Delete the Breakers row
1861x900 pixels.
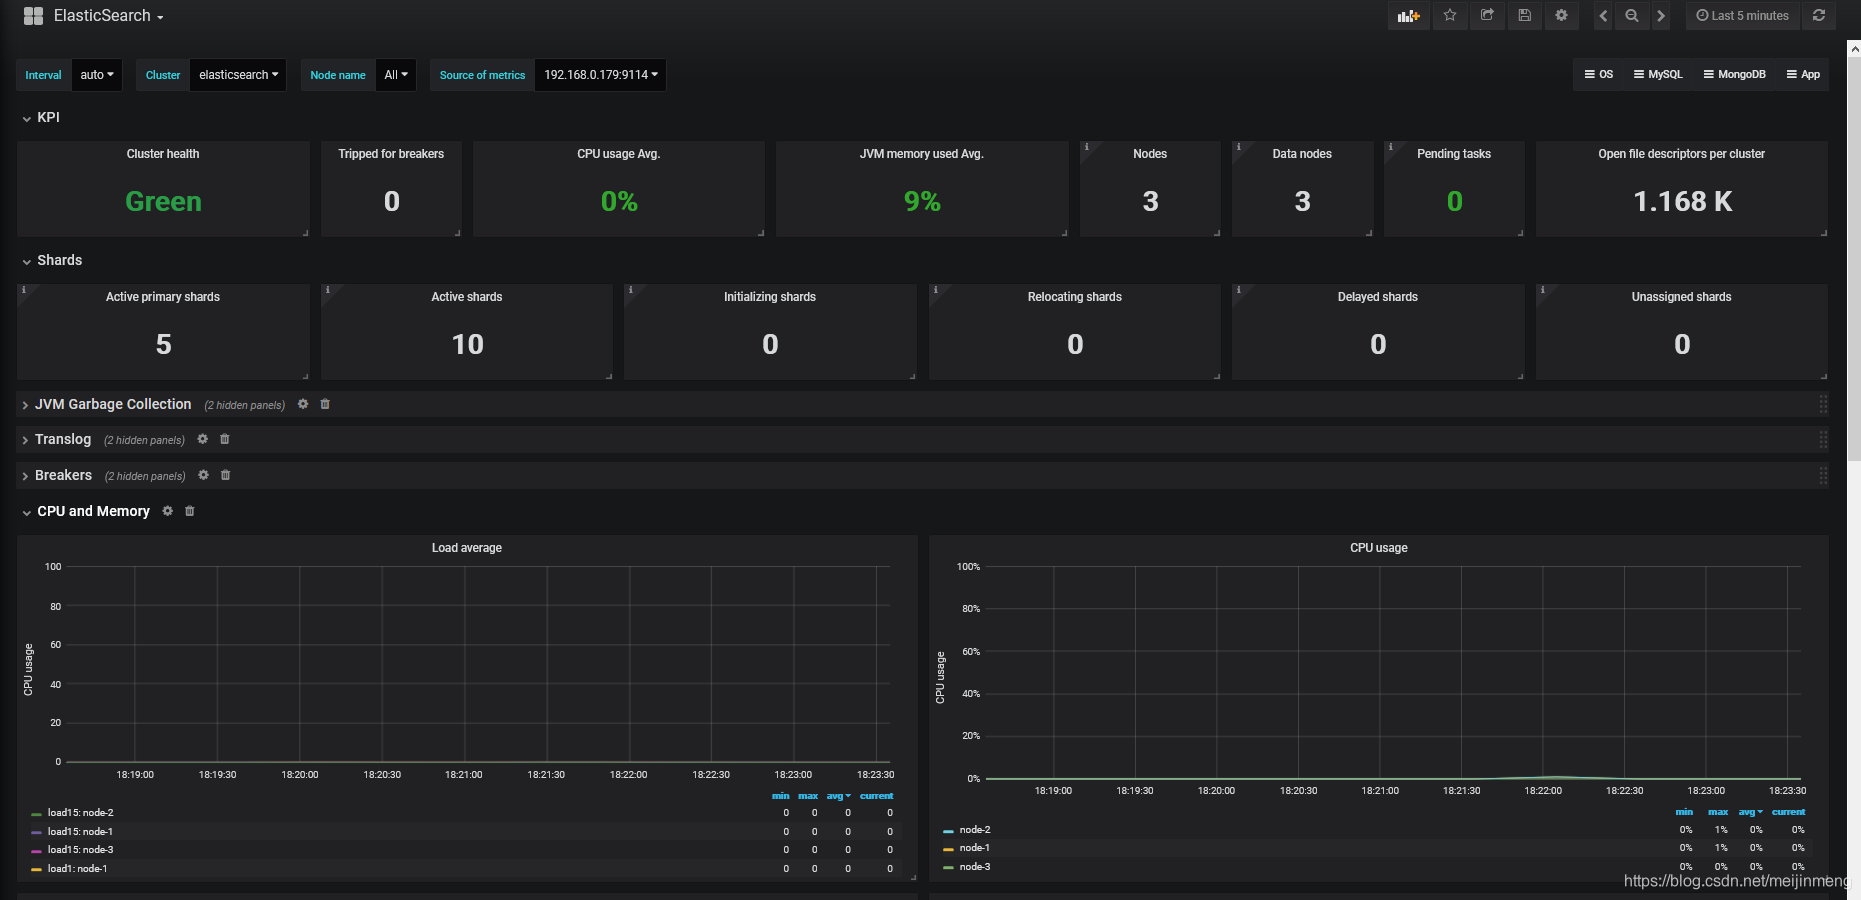click(226, 475)
